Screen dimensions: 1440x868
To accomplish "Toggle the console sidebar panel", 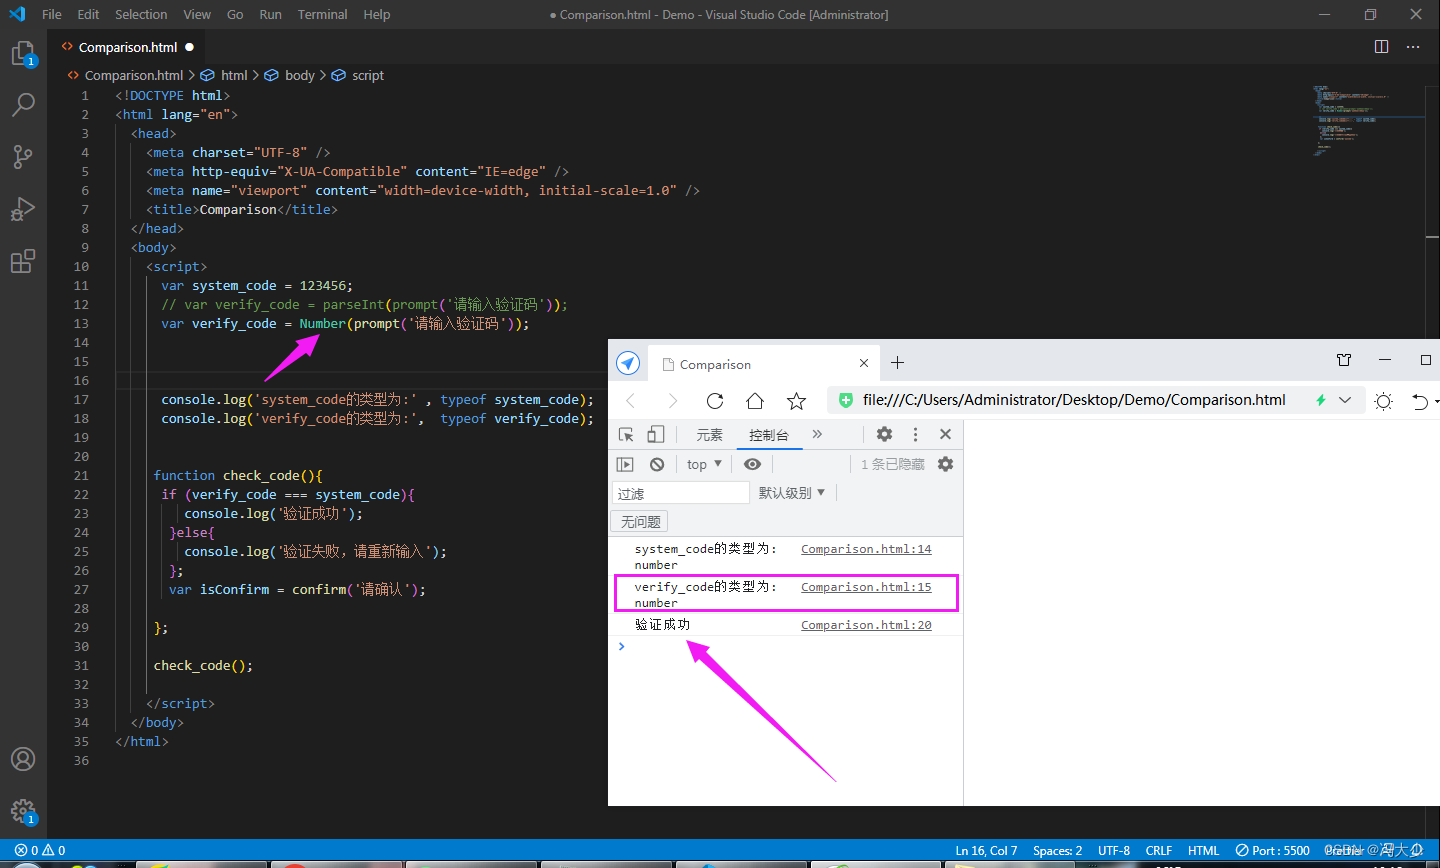I will pyautogui.click(x=625, y=464).
